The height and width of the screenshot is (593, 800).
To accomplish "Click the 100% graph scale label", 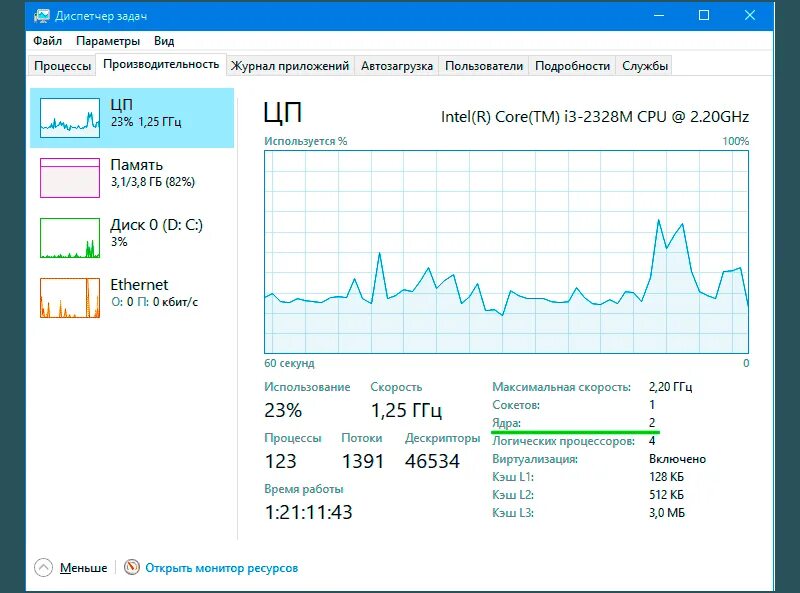I will (x=736, y=141).
